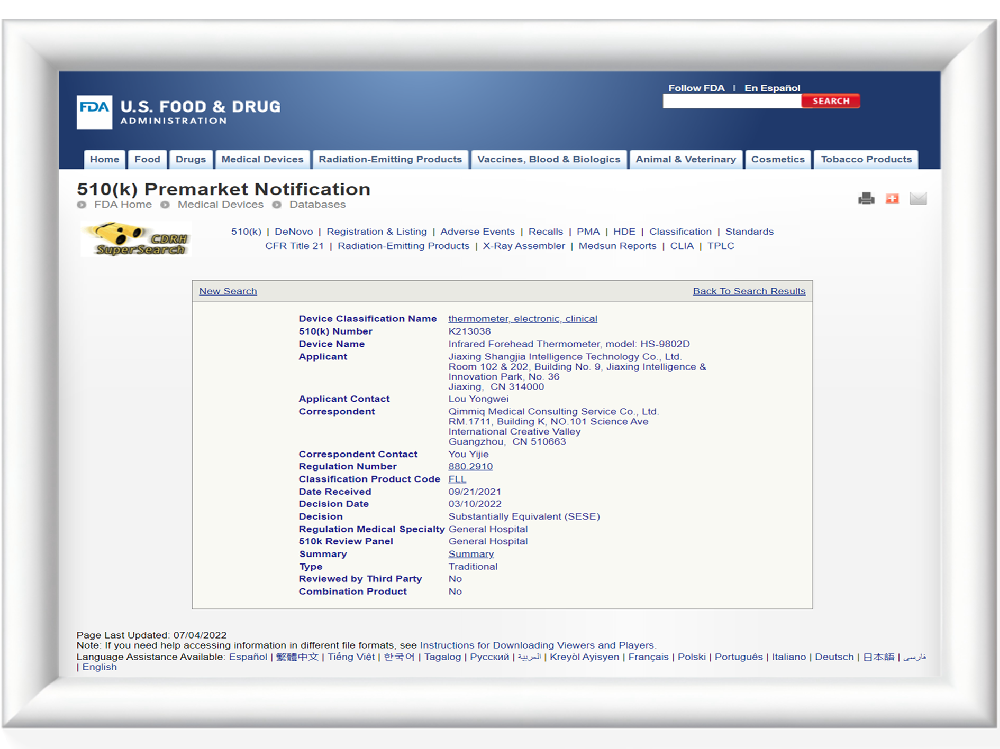Open the Cosmetics tab
Screen dimensions: 1000x749
(x=778, y=159)
